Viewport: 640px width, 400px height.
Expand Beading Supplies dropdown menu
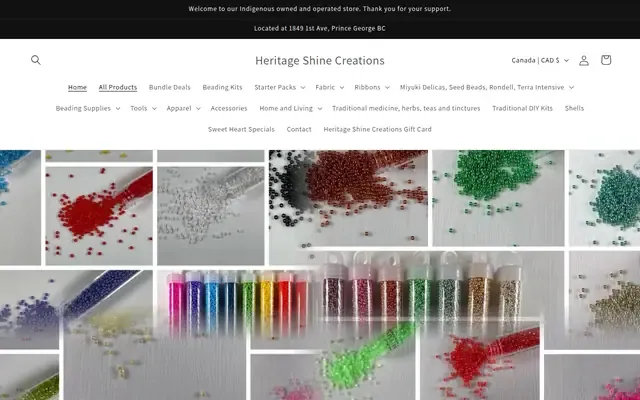coord(88,108)
